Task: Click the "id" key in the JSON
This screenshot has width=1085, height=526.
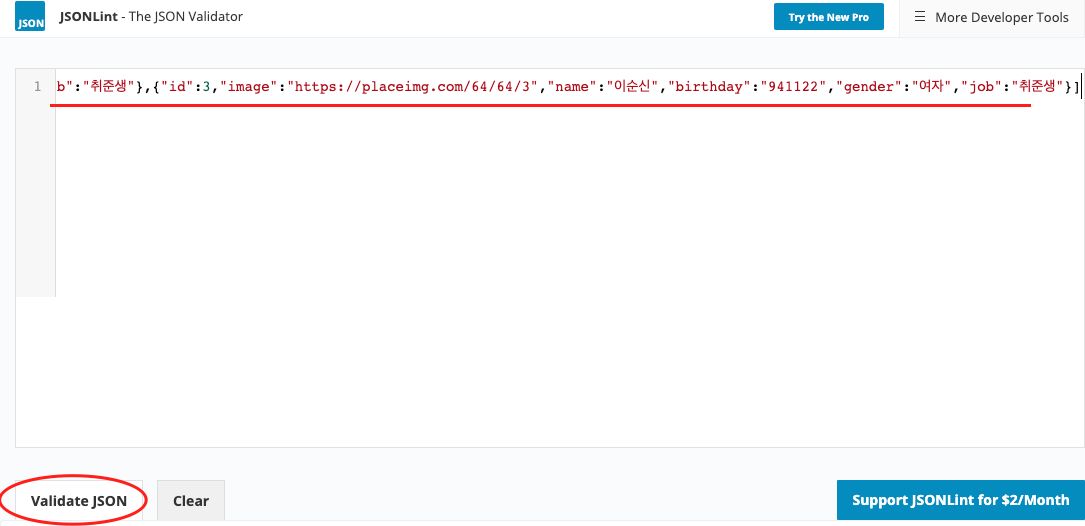Action: [176, 87]
